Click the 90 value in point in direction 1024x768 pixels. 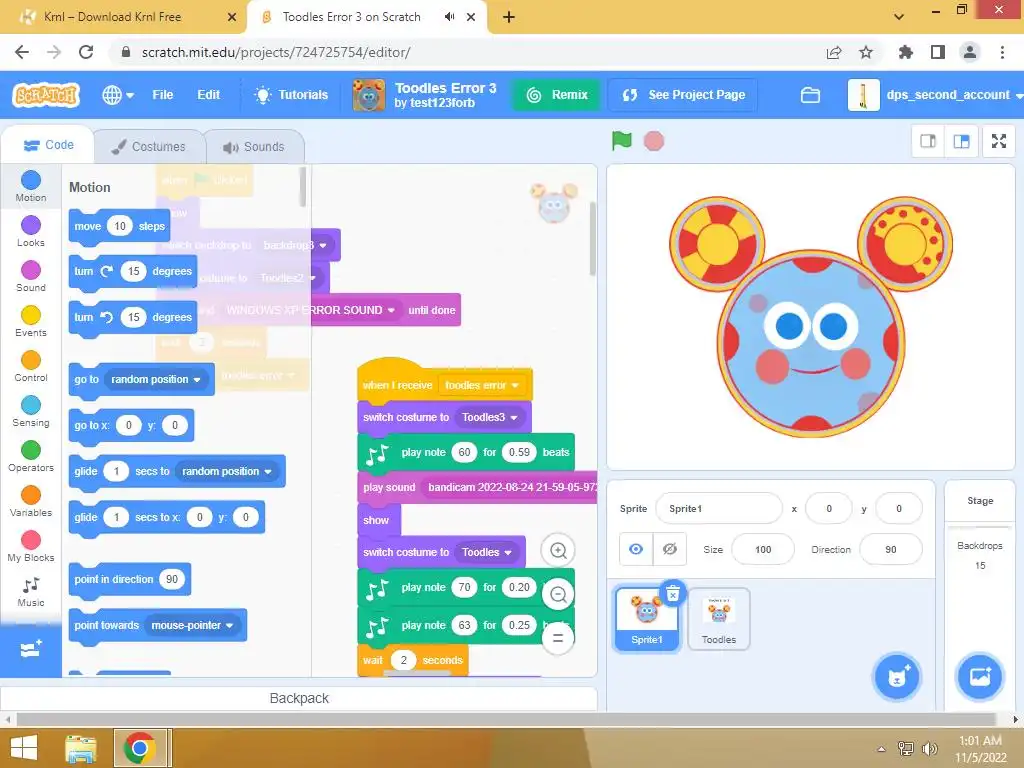coord(172,579)
